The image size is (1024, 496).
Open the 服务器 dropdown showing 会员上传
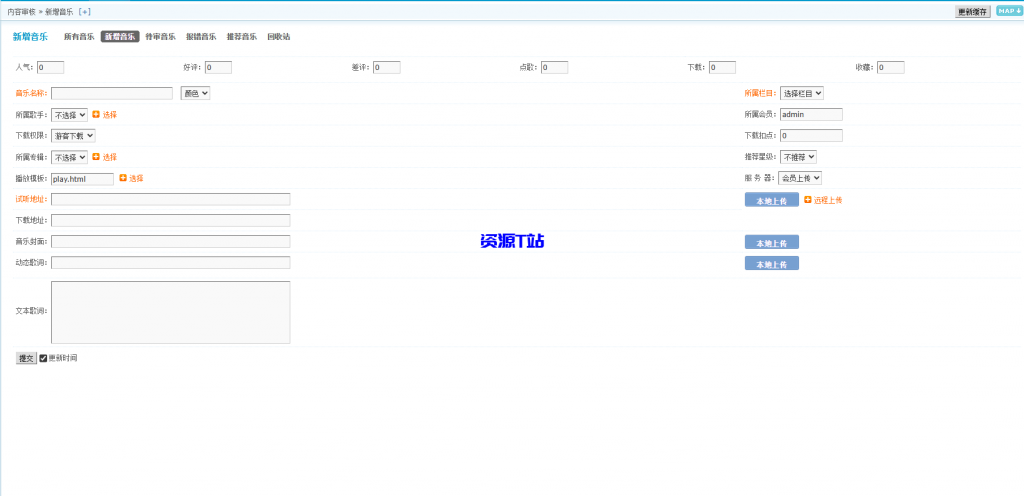[x=800, y=178]
